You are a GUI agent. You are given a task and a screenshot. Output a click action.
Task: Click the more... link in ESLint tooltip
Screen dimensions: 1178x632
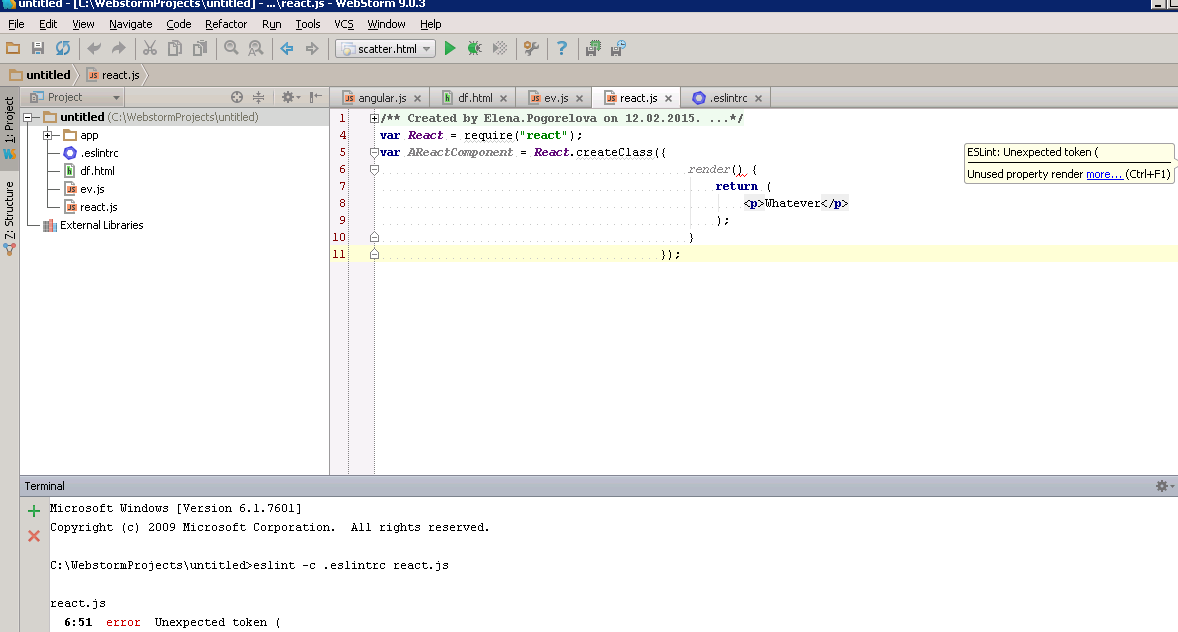[x=1104, y=174]
